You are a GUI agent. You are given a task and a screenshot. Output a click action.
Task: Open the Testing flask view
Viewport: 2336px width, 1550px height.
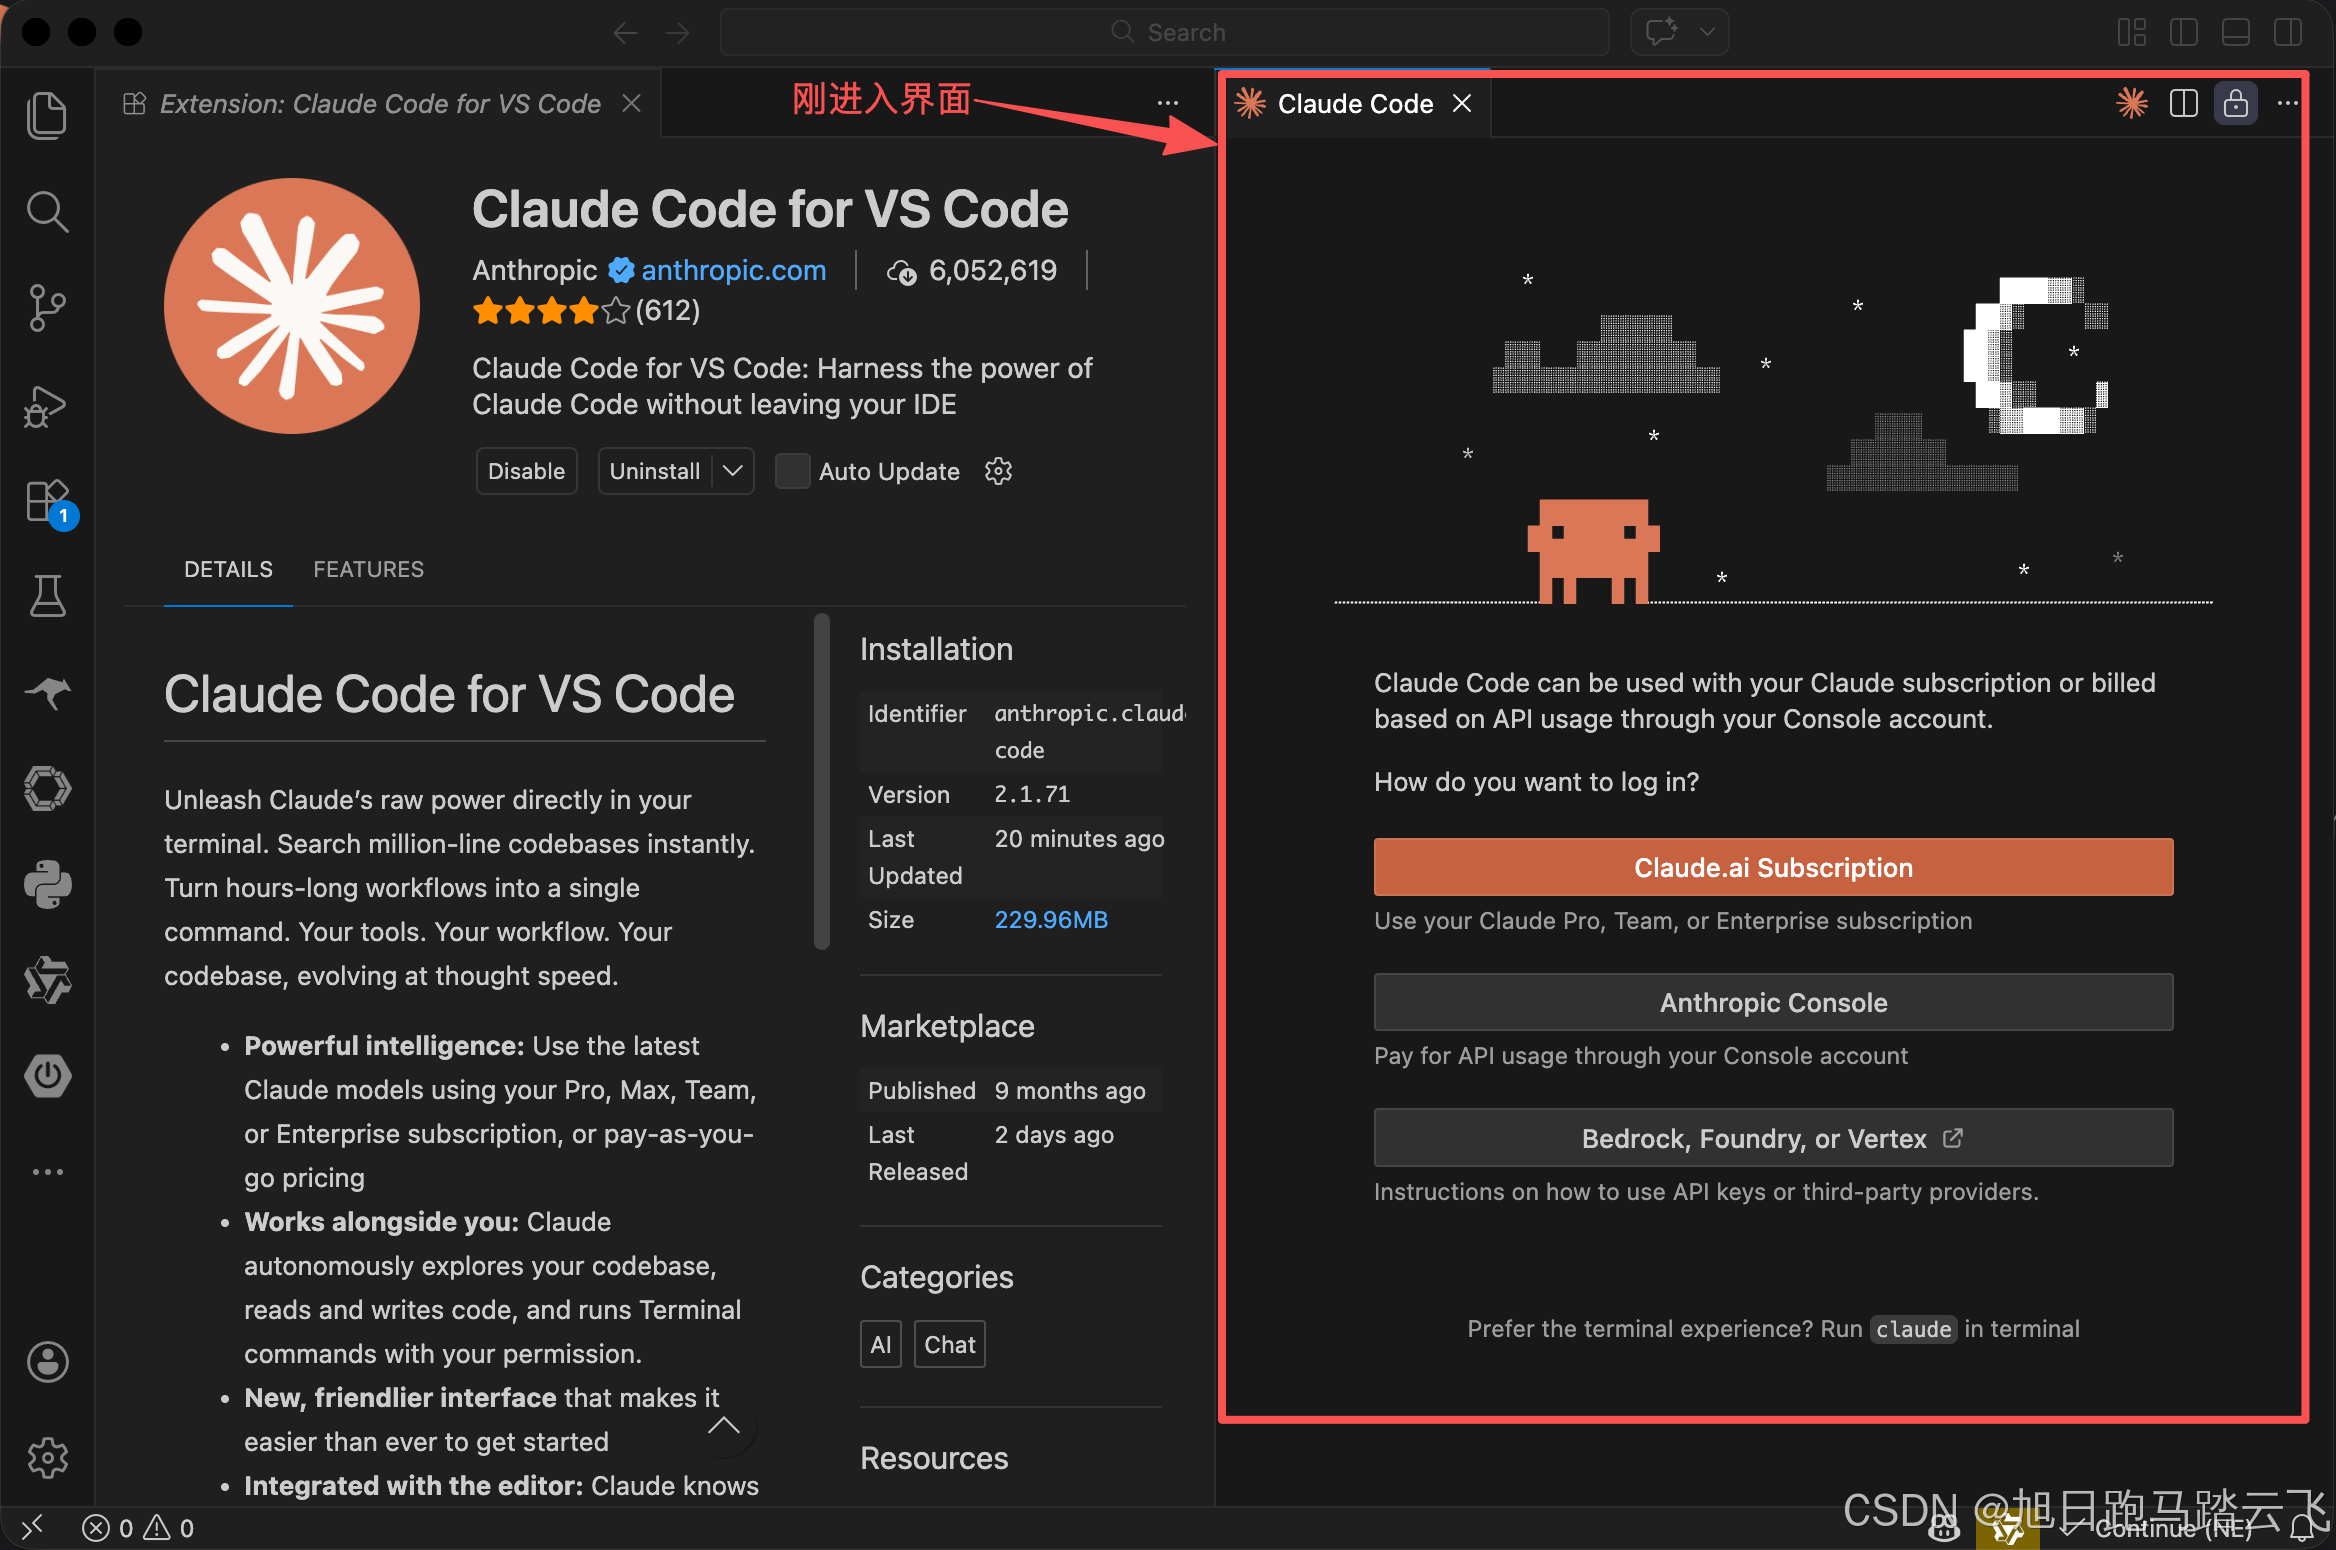(47, 597)
